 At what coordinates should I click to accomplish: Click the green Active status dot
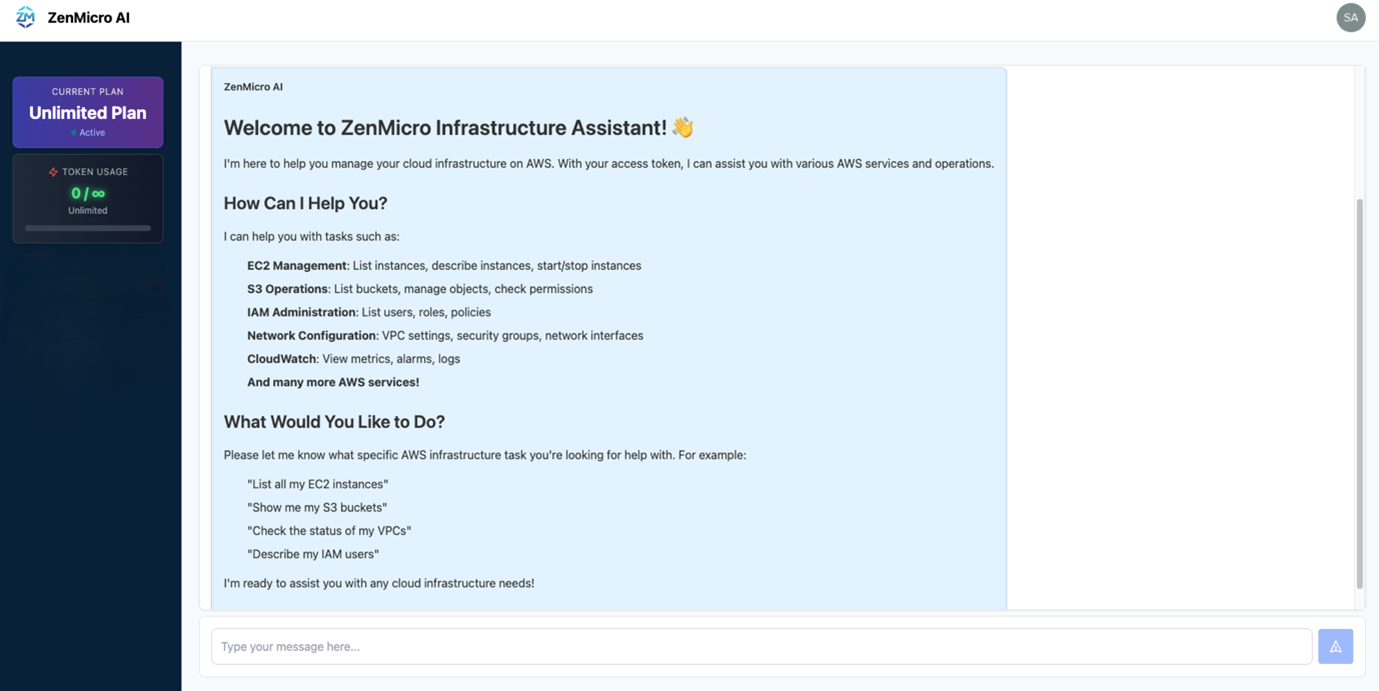(x=73, y=133)
